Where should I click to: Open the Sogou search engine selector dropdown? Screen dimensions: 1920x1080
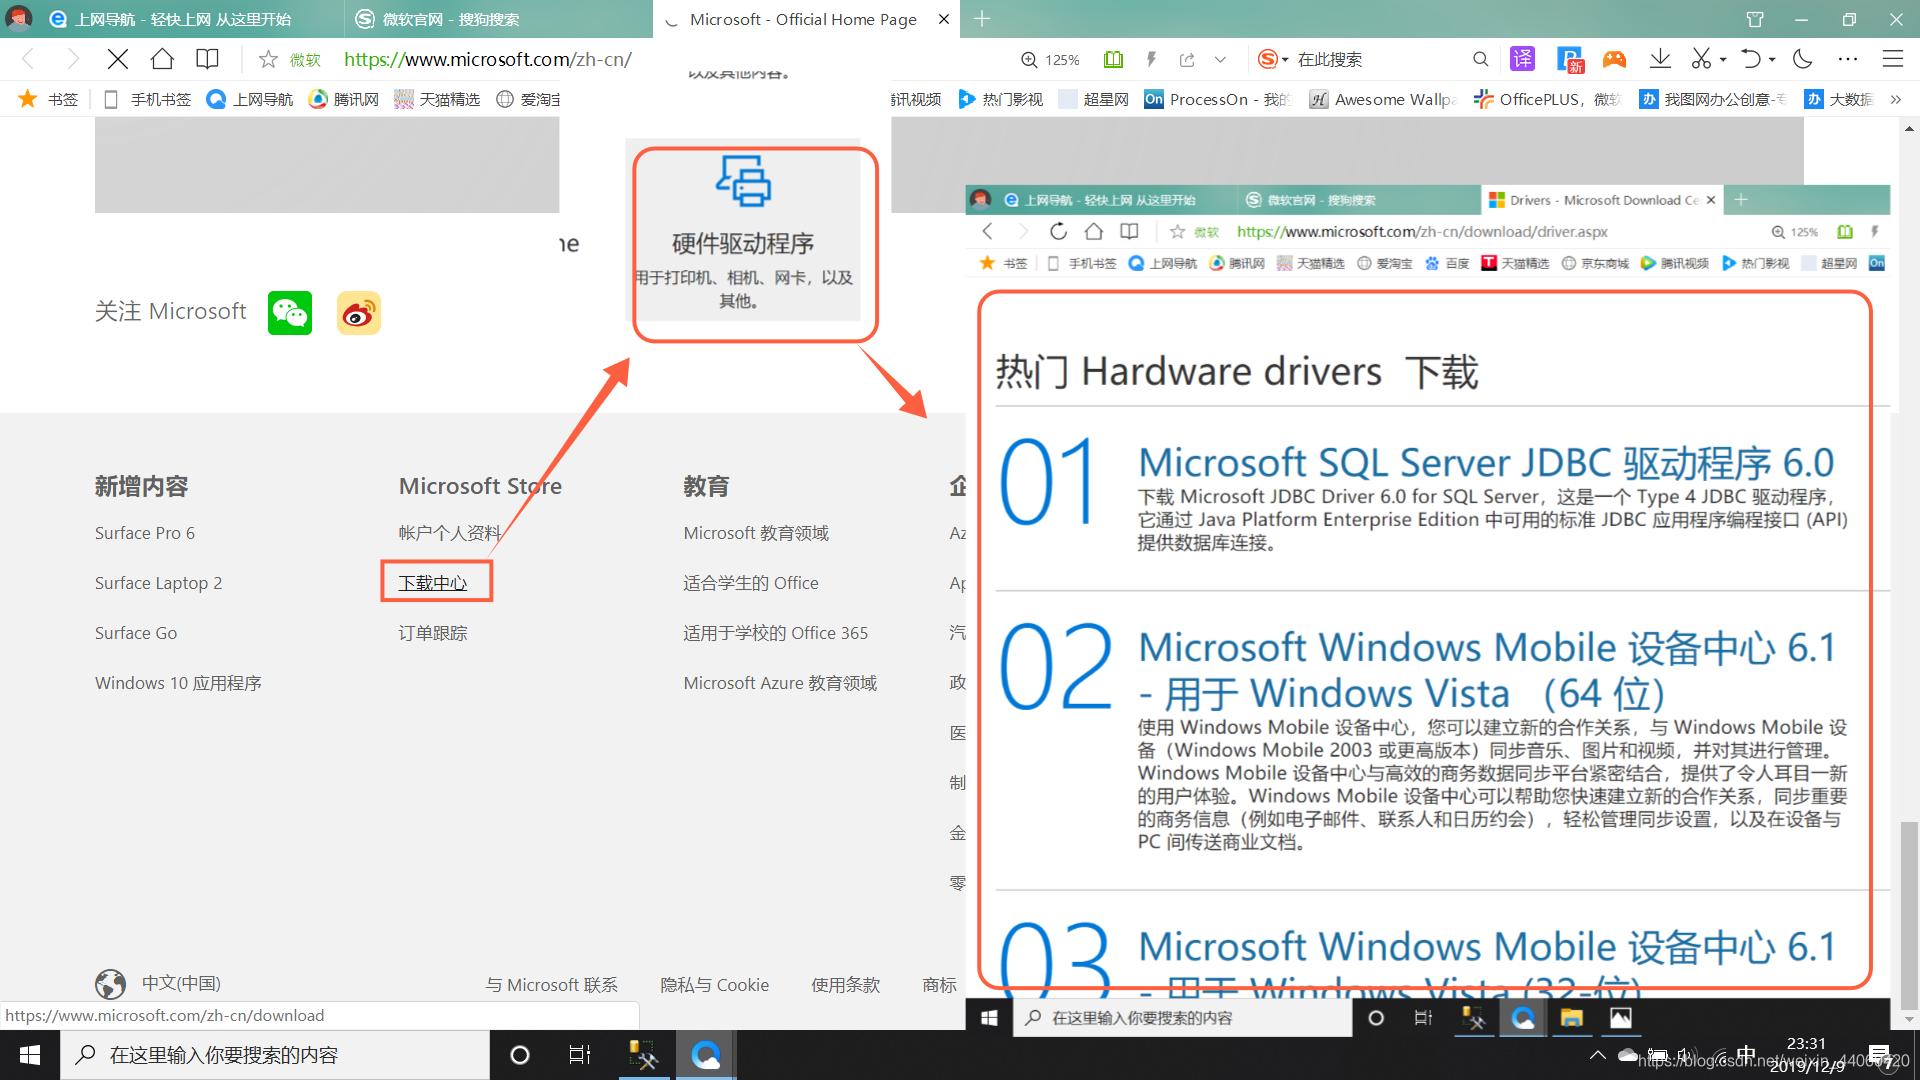click(x=1273, y=59)
